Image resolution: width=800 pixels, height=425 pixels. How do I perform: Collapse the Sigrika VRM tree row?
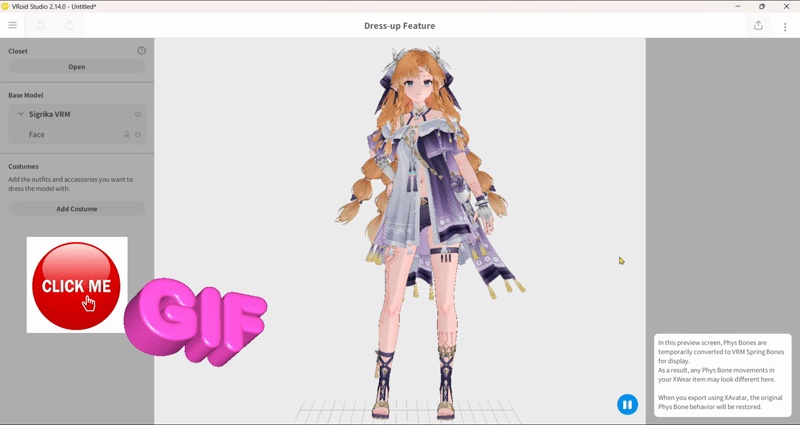[20, 114]
